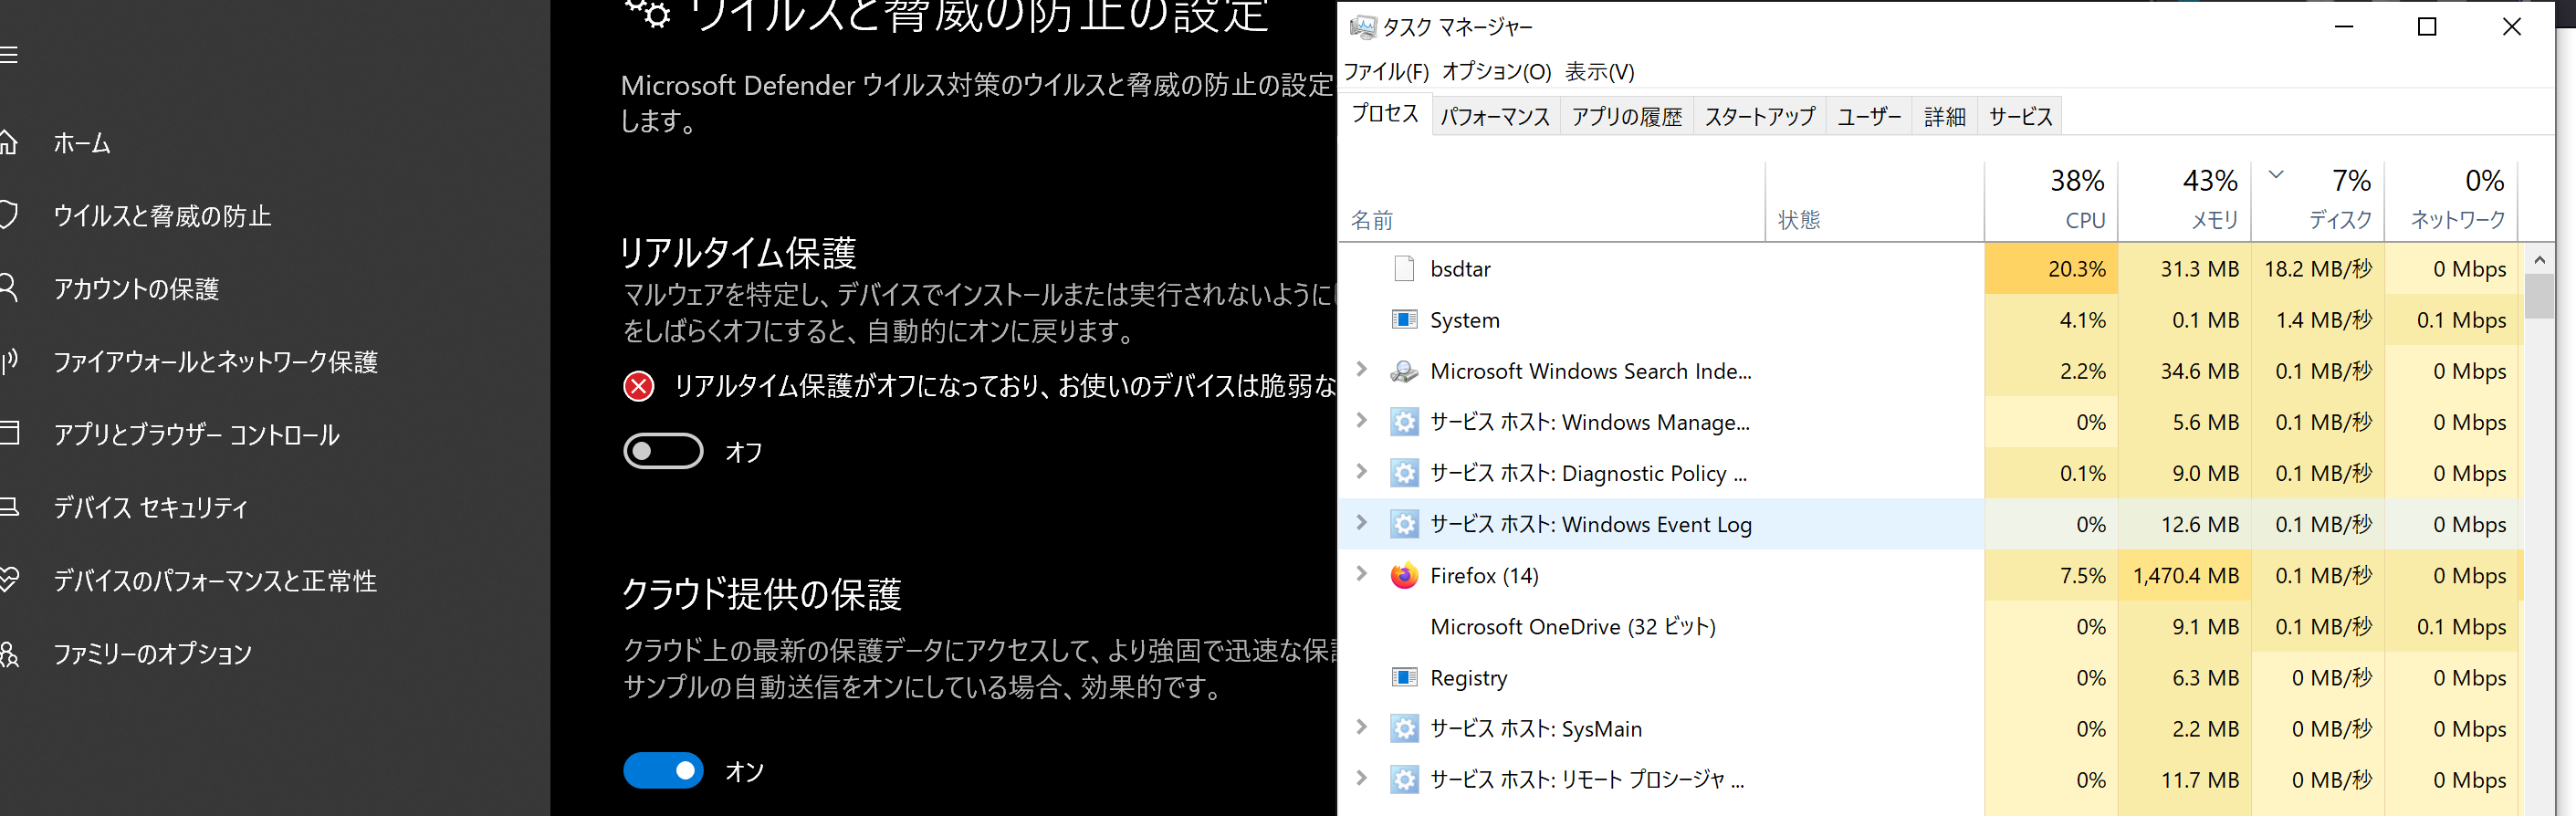Screen dimensions: 2576x816
Task: Click the bsdtar process file icon
Action: (x=1404, y=269)
